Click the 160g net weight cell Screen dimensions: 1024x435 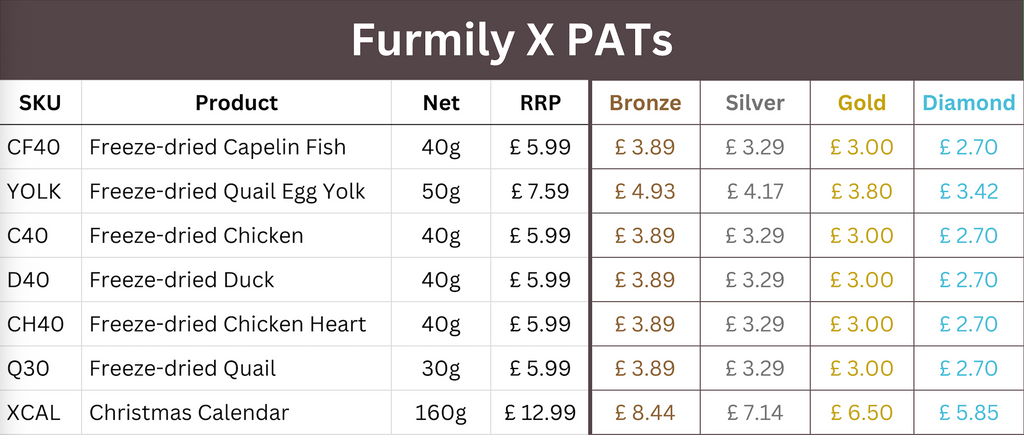pyautogui.click(x=441, y=412)
